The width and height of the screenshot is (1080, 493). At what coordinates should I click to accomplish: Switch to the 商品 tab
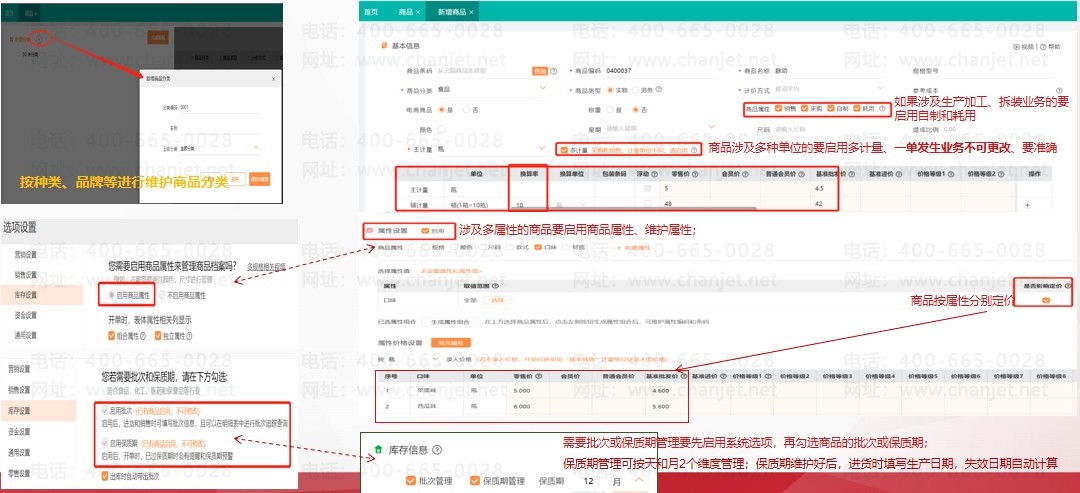[x=405, y=12]
